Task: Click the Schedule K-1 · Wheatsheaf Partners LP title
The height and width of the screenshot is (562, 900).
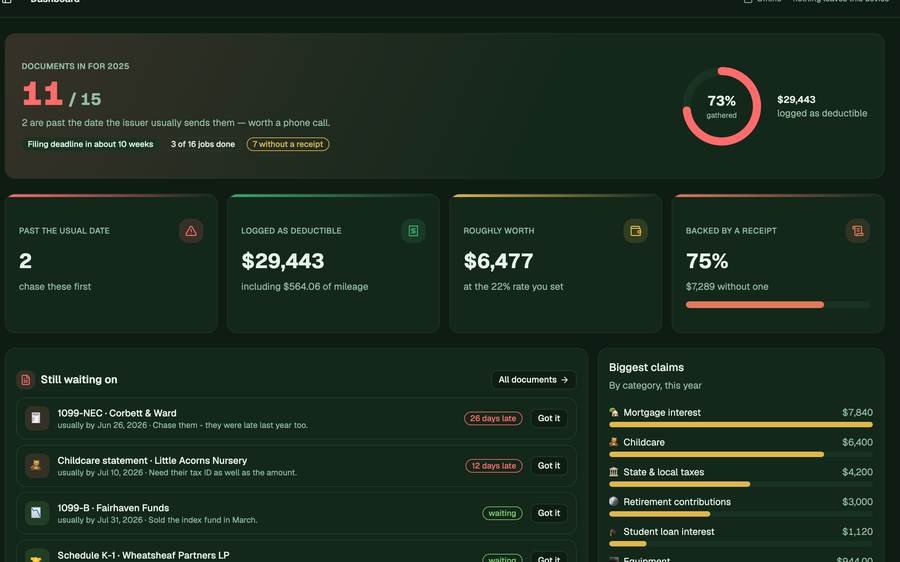Action: click(143, 555)
